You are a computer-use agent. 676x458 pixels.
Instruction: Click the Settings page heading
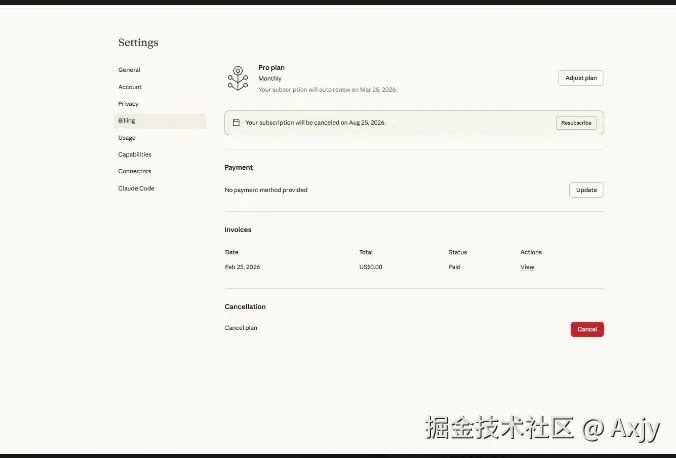pyautogui.click(x=138, y=42)
